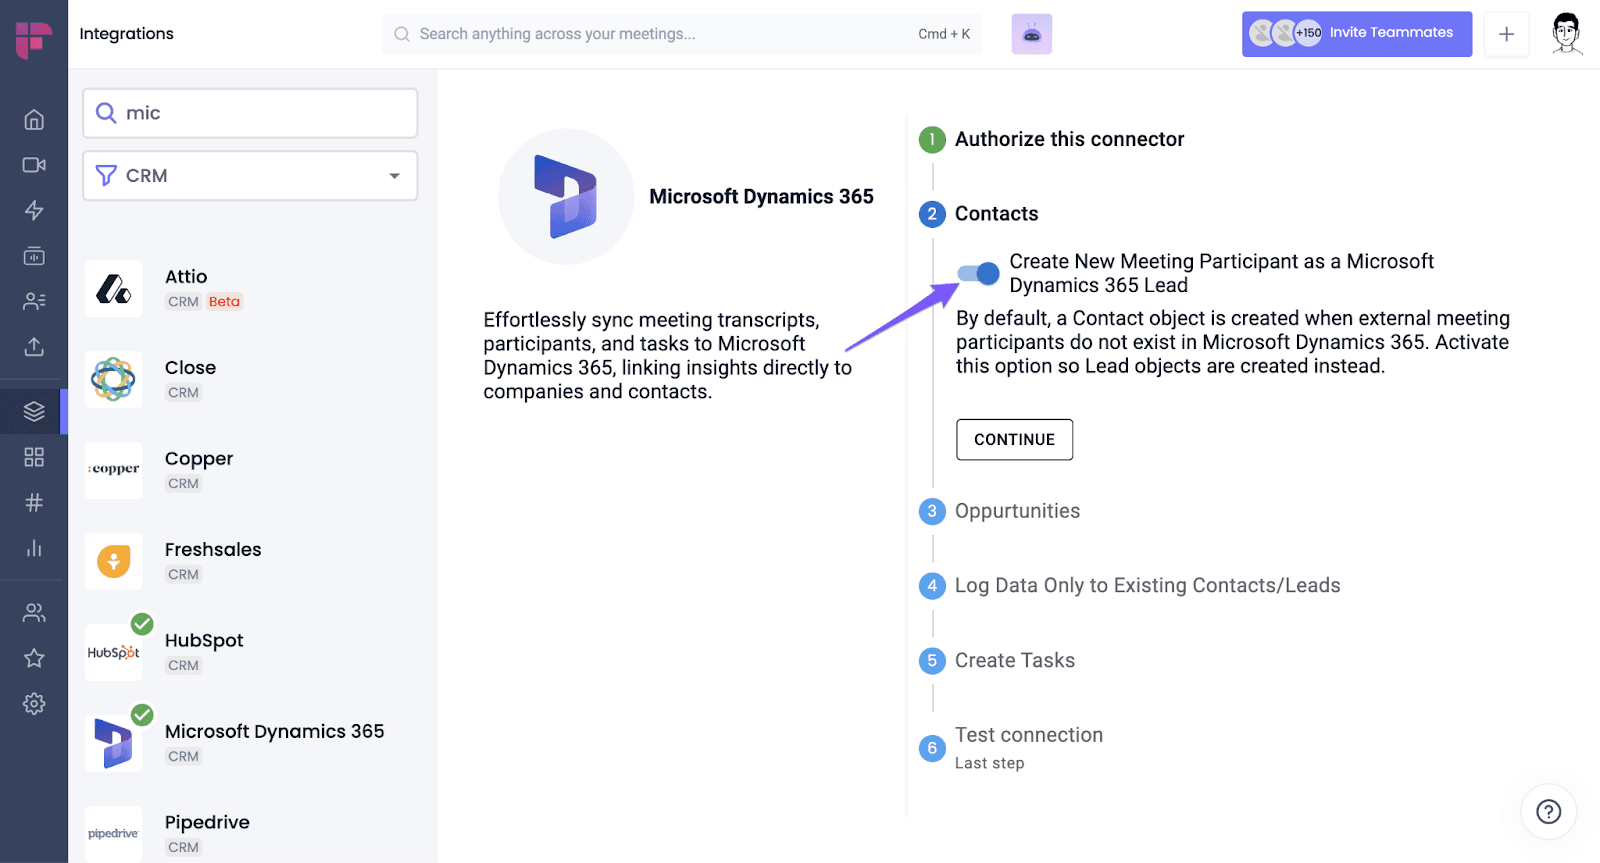This screenshot has height=863, width=1600.
Task: Open the upload sidebar icon
Action: pos(34,347)
